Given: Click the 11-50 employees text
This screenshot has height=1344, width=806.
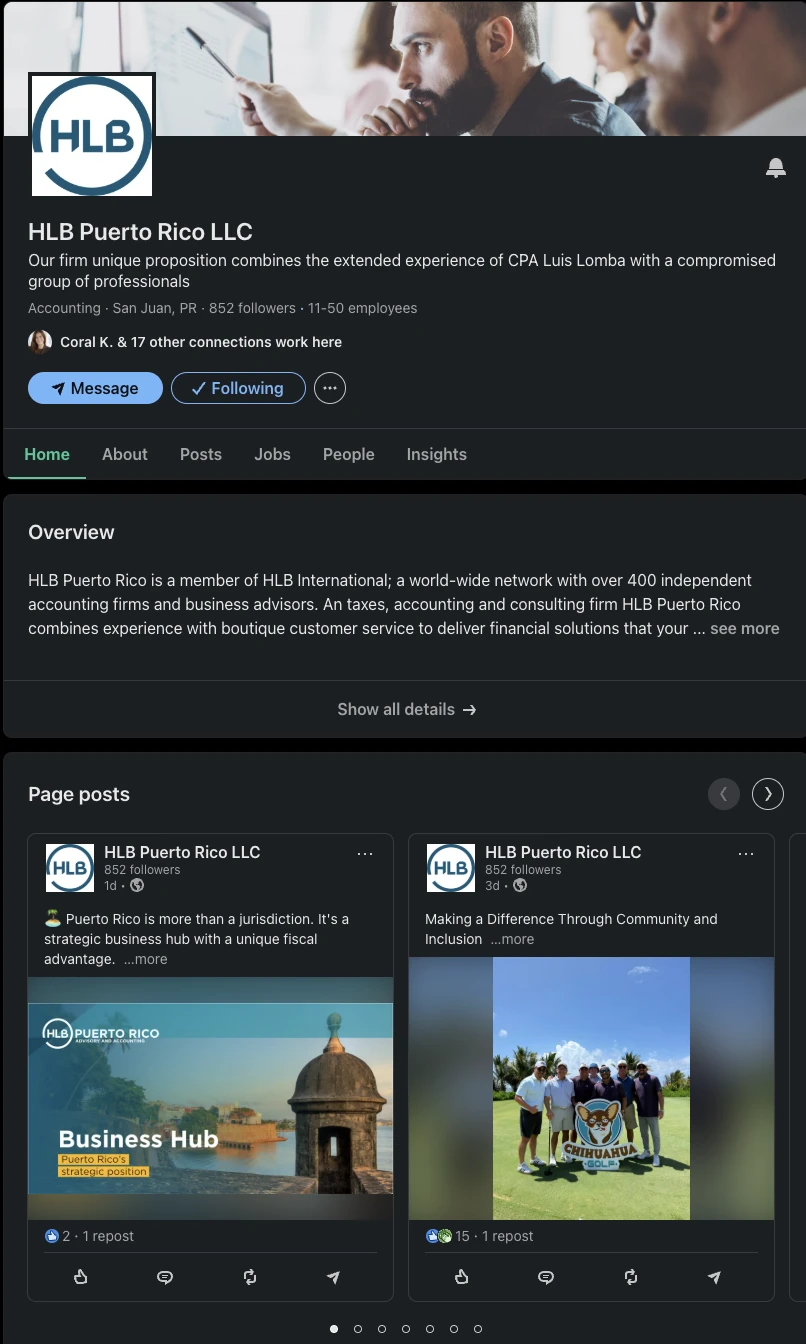Looking at the screenshot, I should (363, 308).
